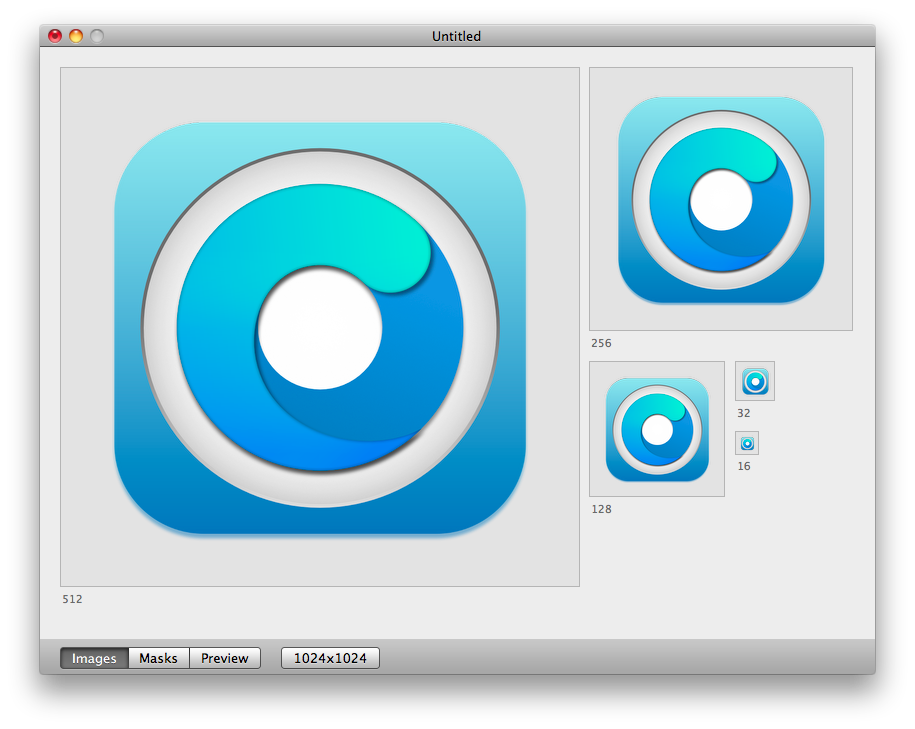Screen dimensions: 915x729
Task: Click the "32" size label
Action: 743,413
